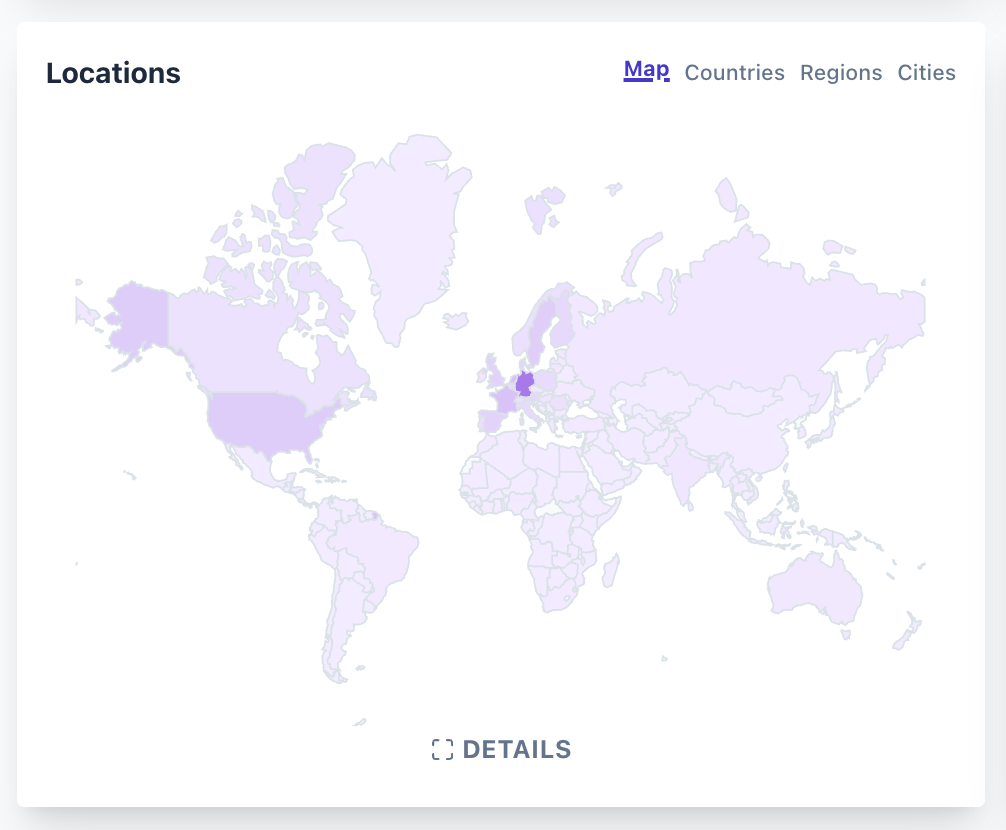Switch to the Countries view

tap(734, 72)
